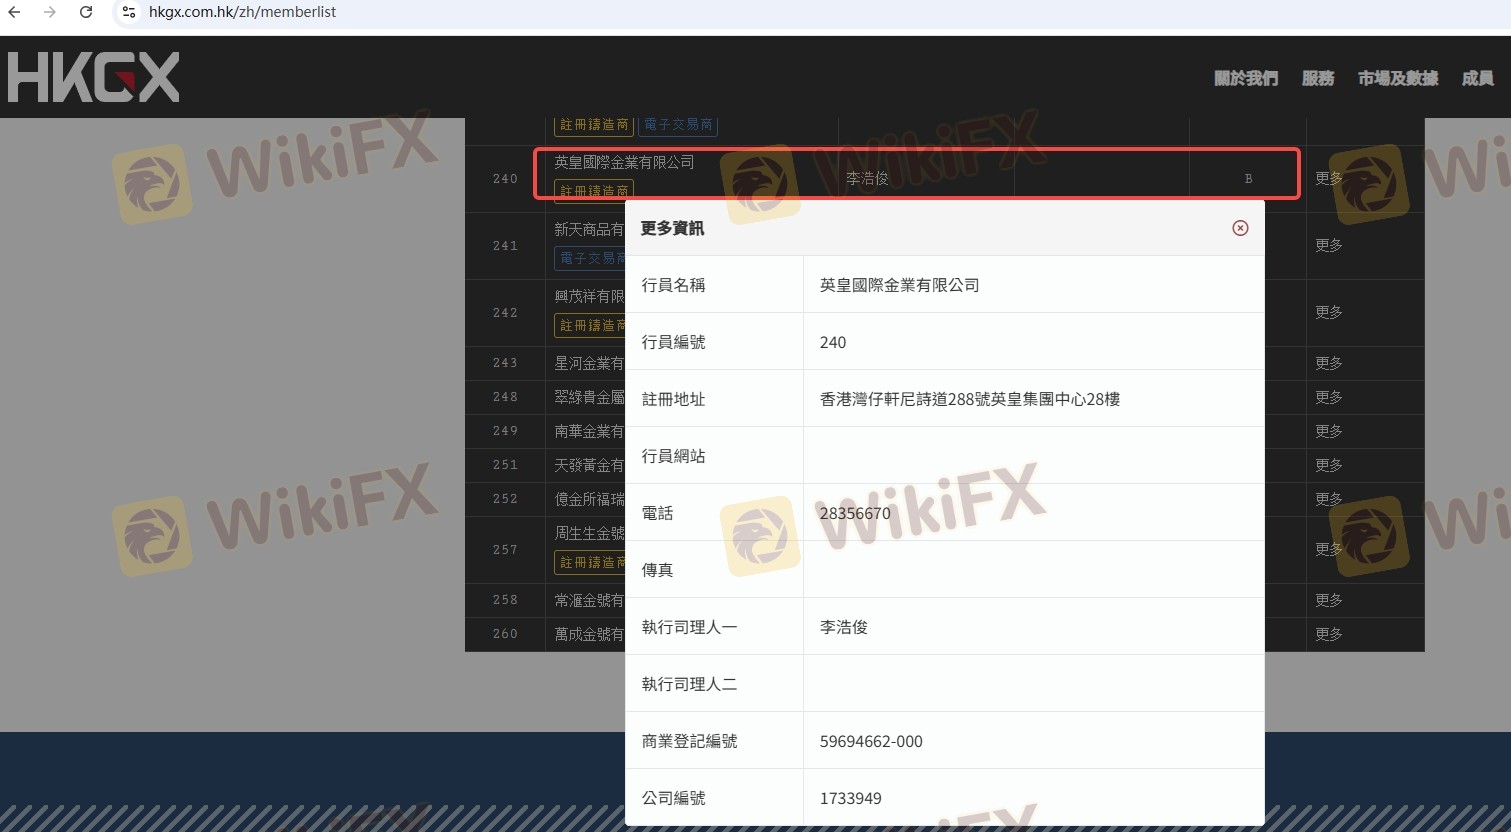Select row number 241 in the table
This screenshot has width=1511, height=832.
505,246
